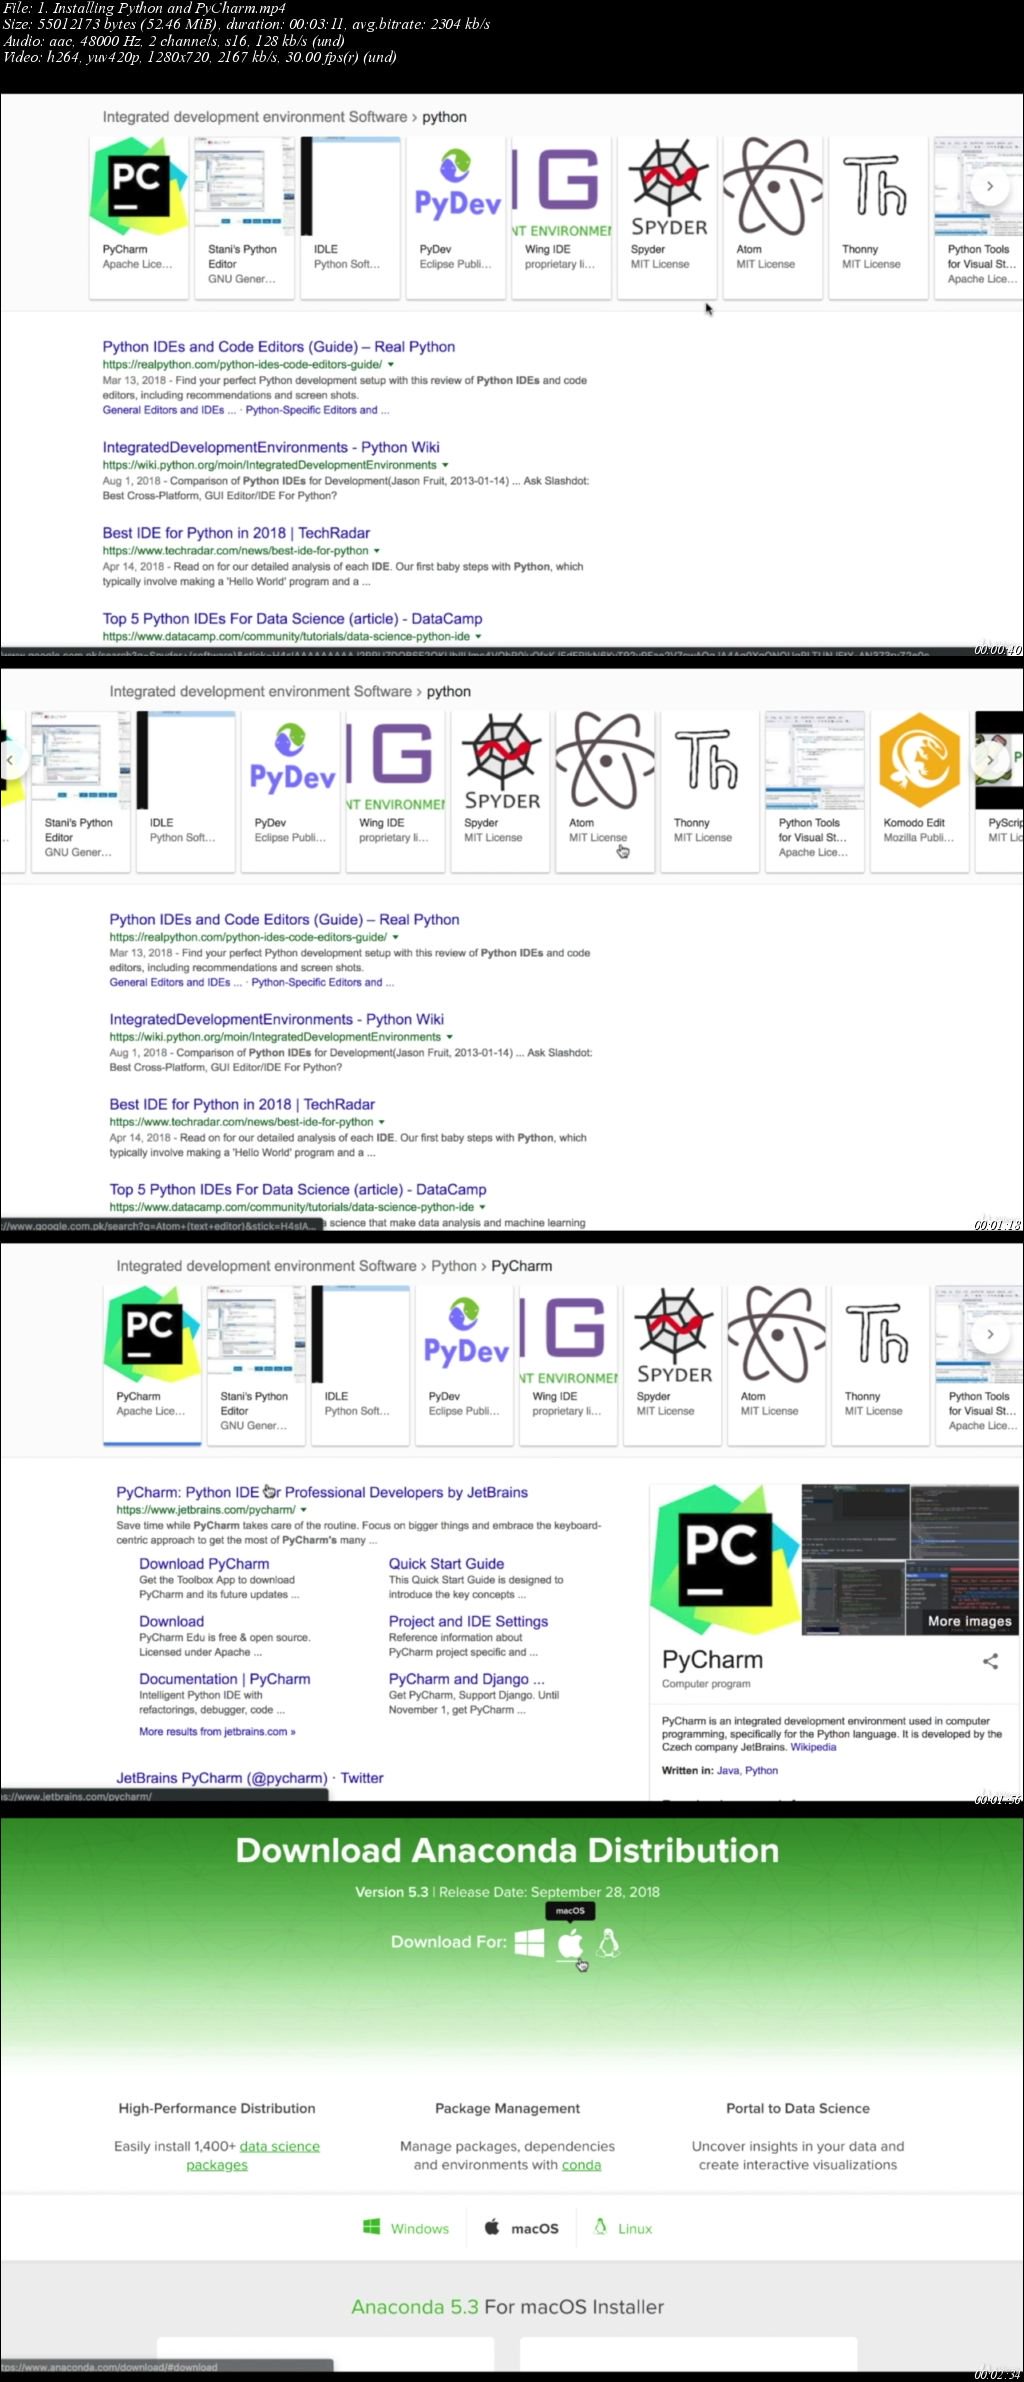The height and width of the screenshot is (2382, 1024).
Task: Go back with the carousel's previous arrow
Action: [x=10, y=760]
